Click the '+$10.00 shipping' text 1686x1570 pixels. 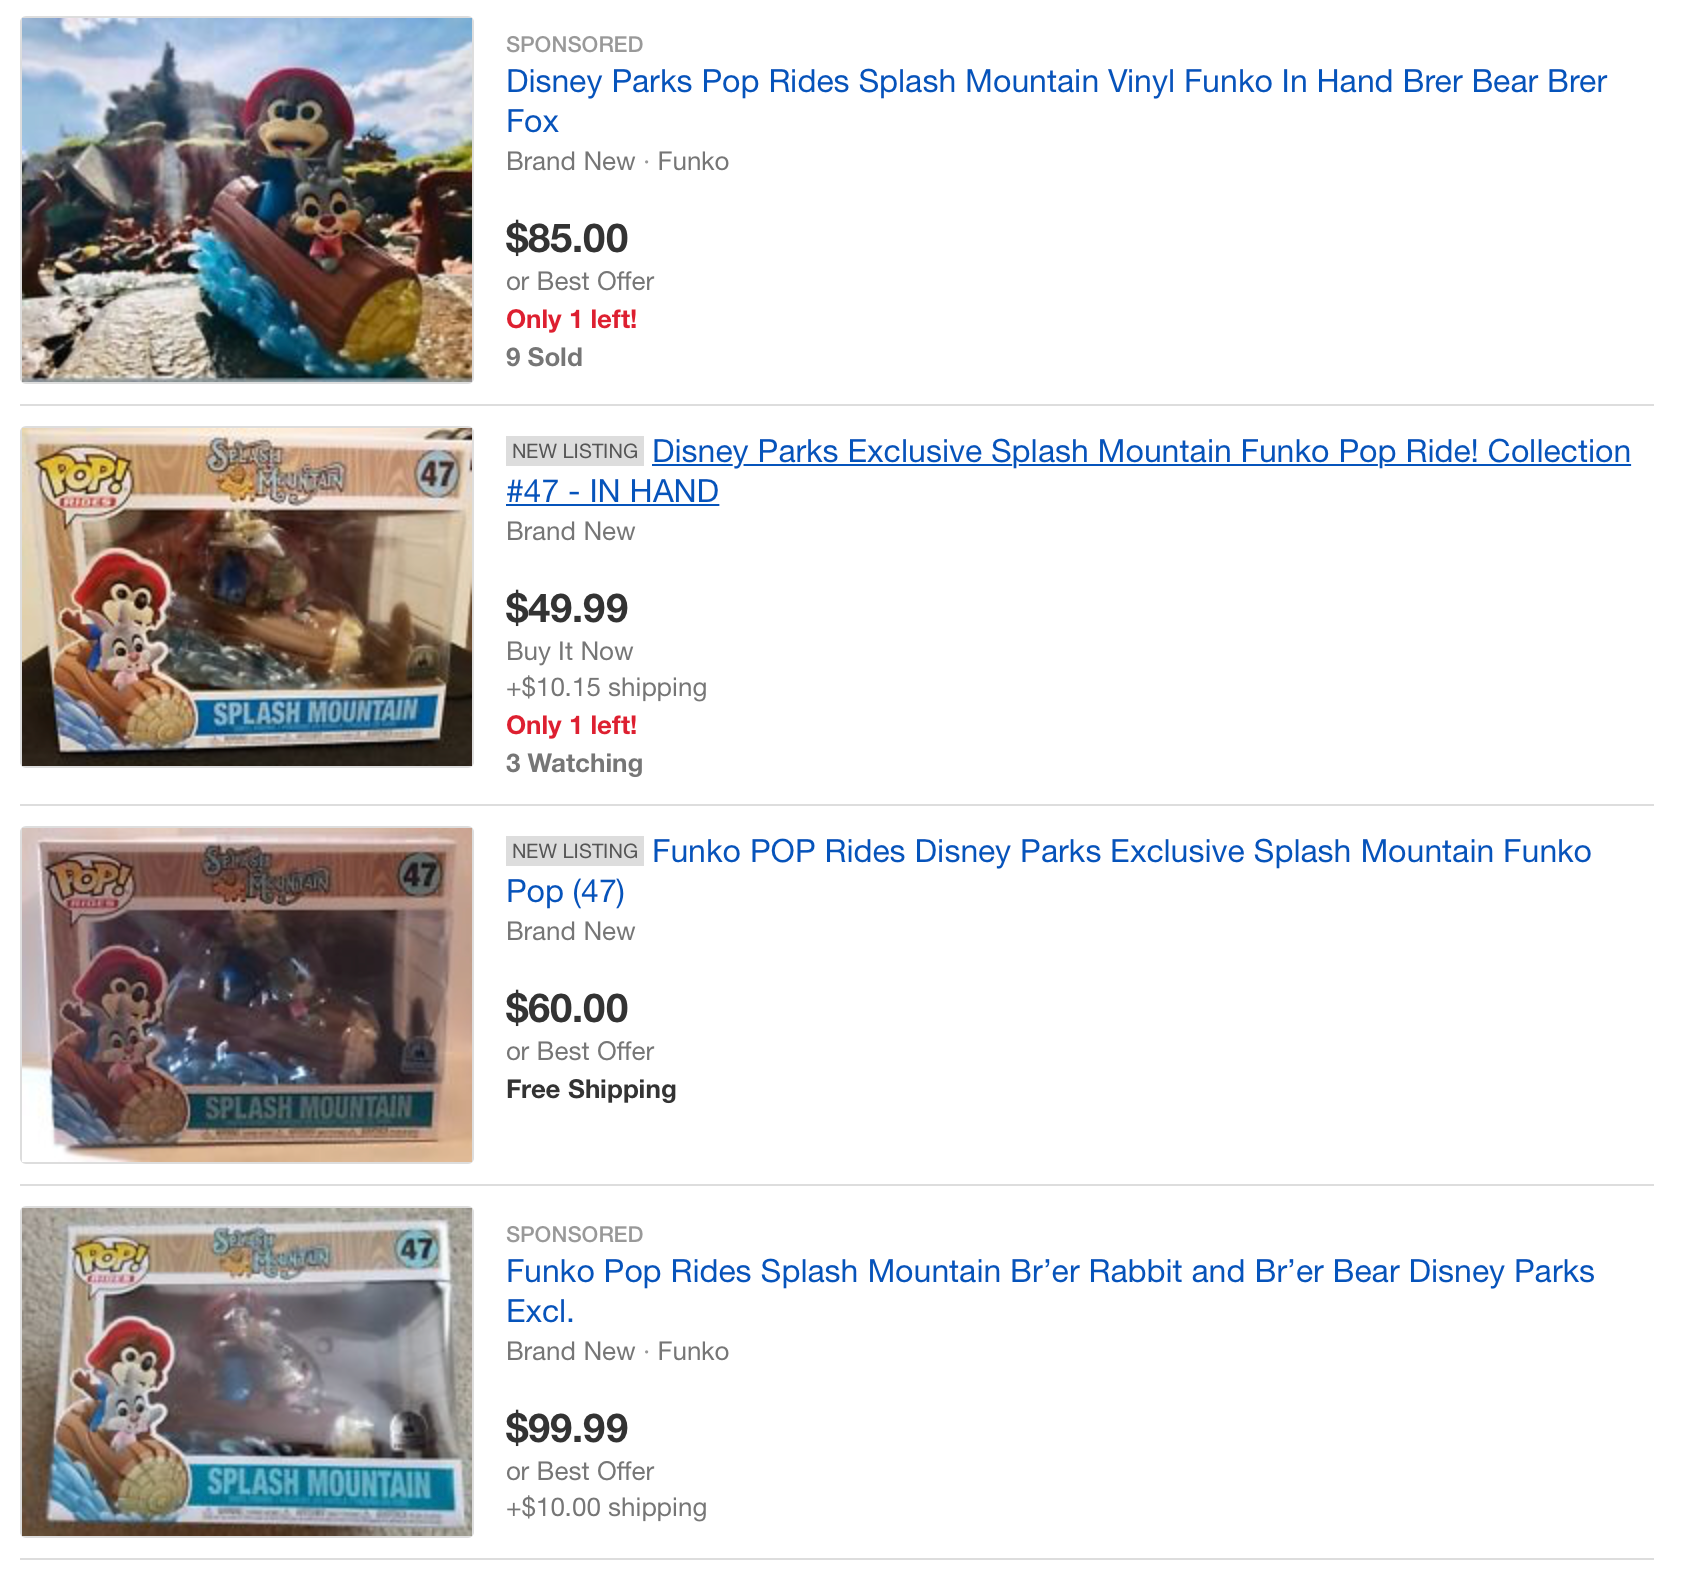point(606,1508)
